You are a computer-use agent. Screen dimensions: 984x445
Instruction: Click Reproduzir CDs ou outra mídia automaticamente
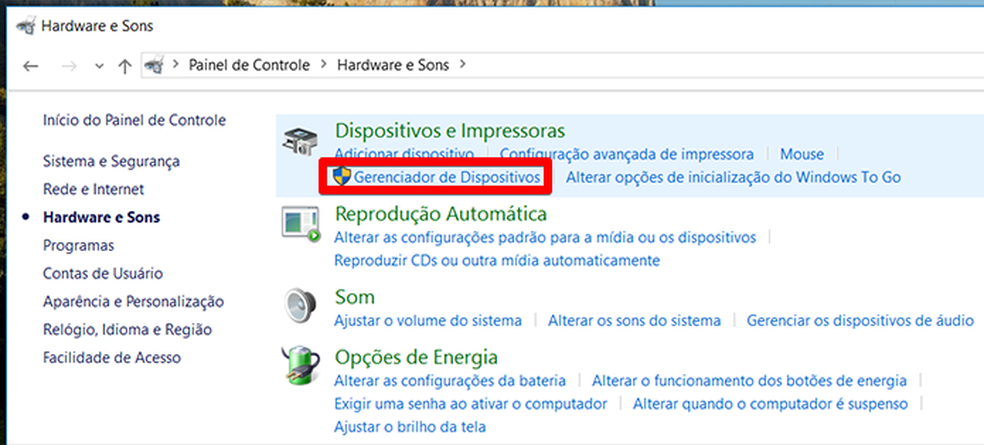497,259
